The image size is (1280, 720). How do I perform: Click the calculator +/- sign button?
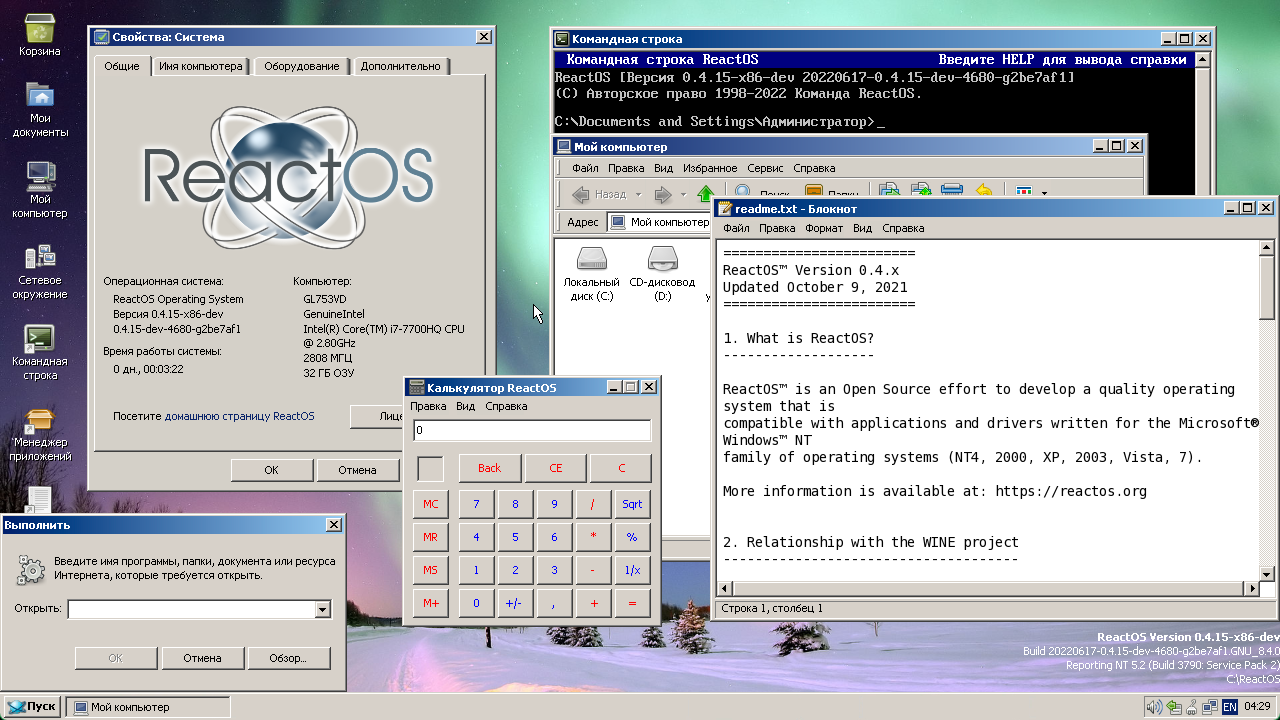tap(515, 603)
